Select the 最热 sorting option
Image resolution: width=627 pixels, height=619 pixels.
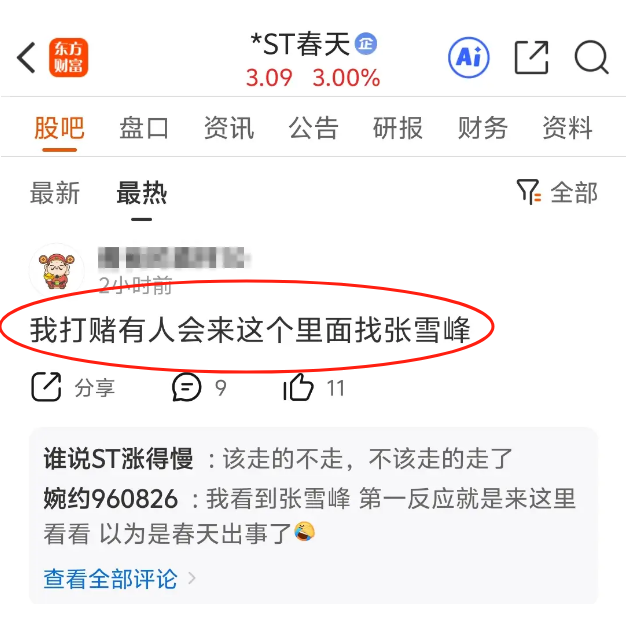[x=142, y=193]
